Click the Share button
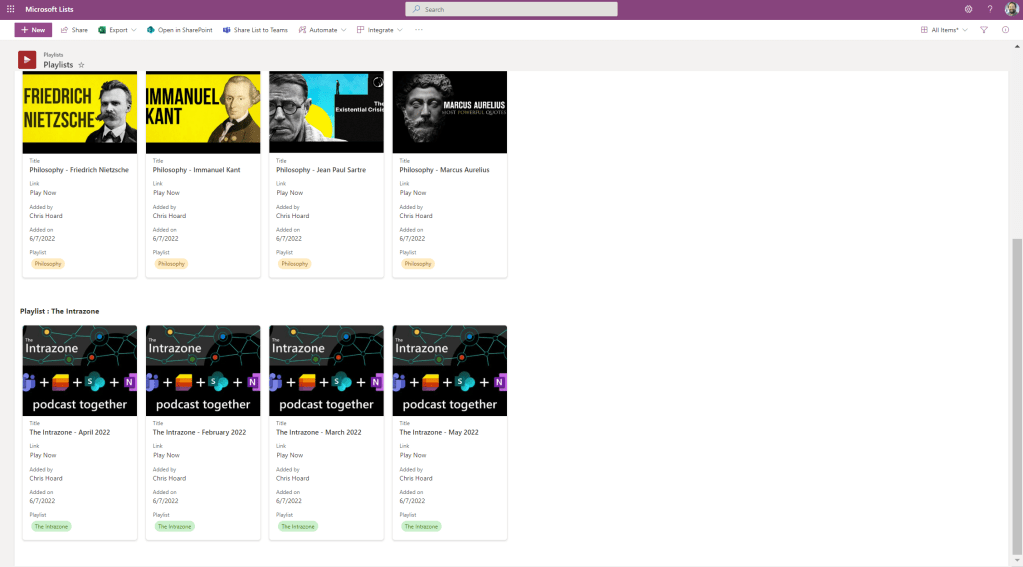This screenshot has width=1023, height=567. 74,30
